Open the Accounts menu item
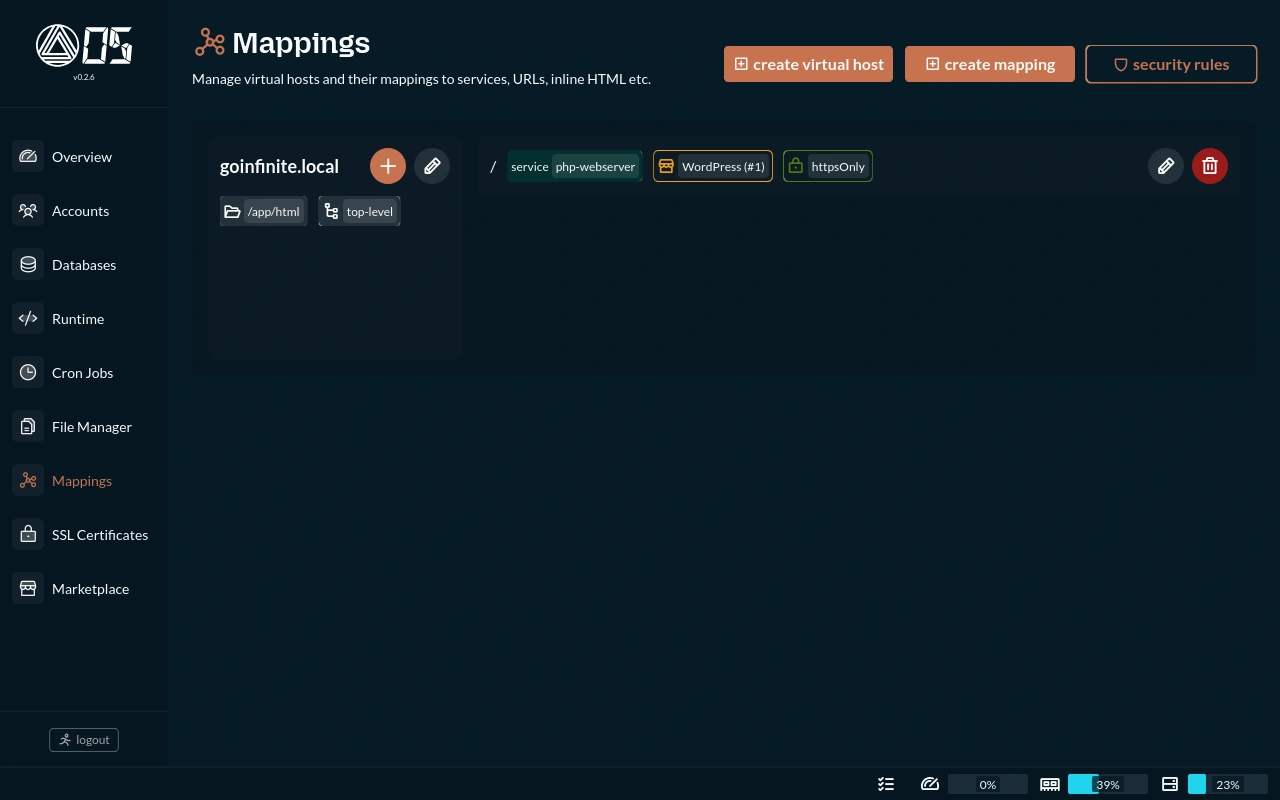The width and height of the screenshot is (1280, 800). (x=80, y=211)
